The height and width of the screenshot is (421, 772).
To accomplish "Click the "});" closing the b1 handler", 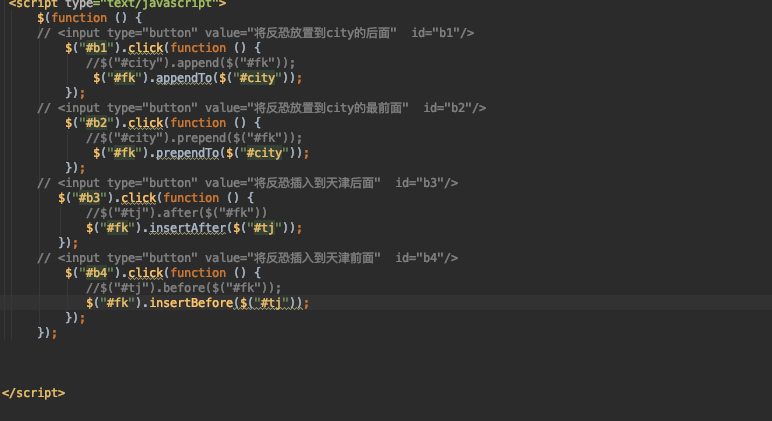I will tap(75, 93).
